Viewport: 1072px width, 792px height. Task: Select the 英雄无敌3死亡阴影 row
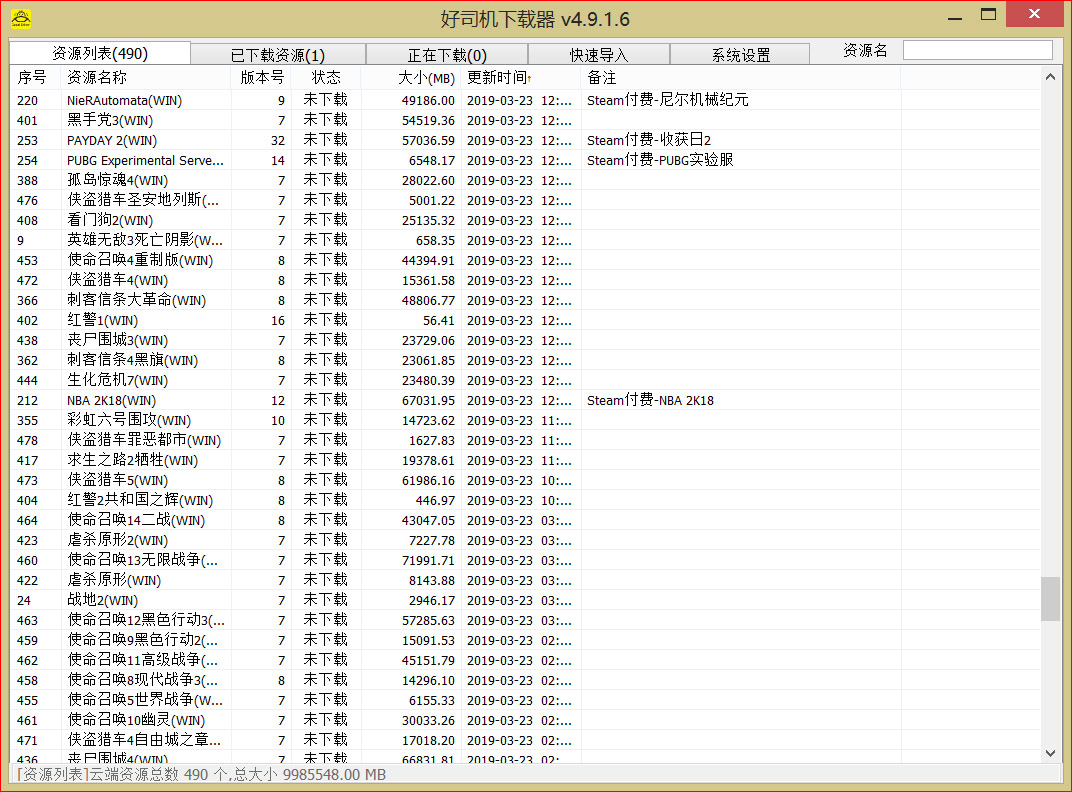[525, 240]
